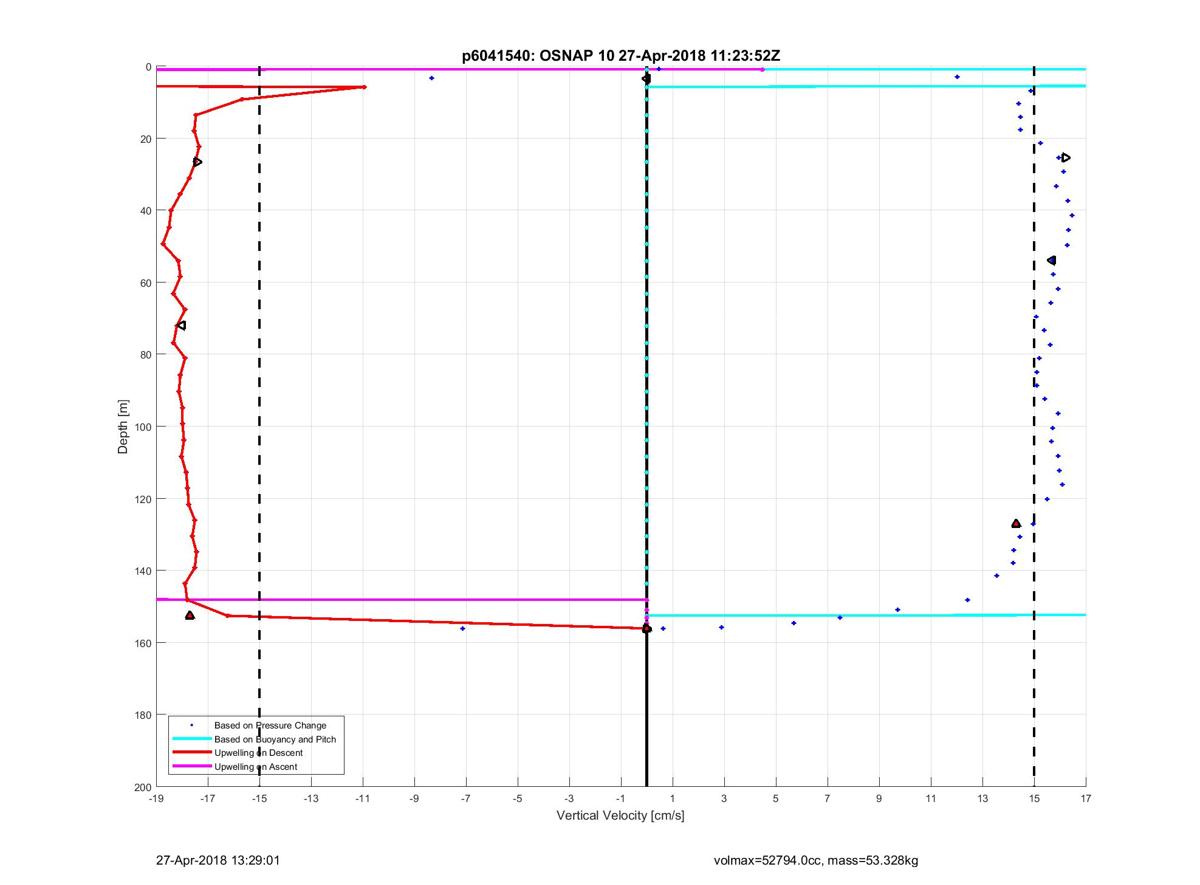Screen dimensions: 1200x885
Task: Click x-axis tick label '-19'
Action: 156,798
